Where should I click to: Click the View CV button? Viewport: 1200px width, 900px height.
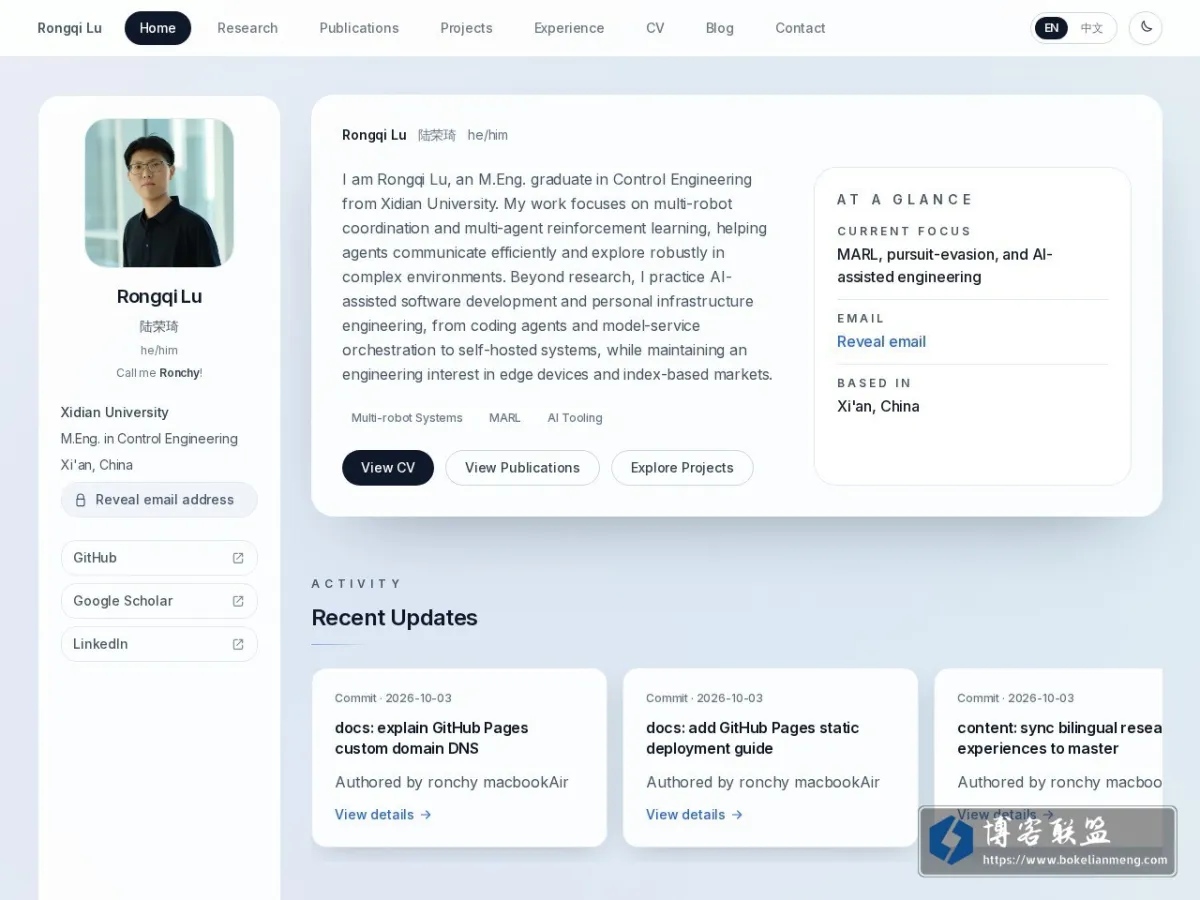tap(388, 468)
